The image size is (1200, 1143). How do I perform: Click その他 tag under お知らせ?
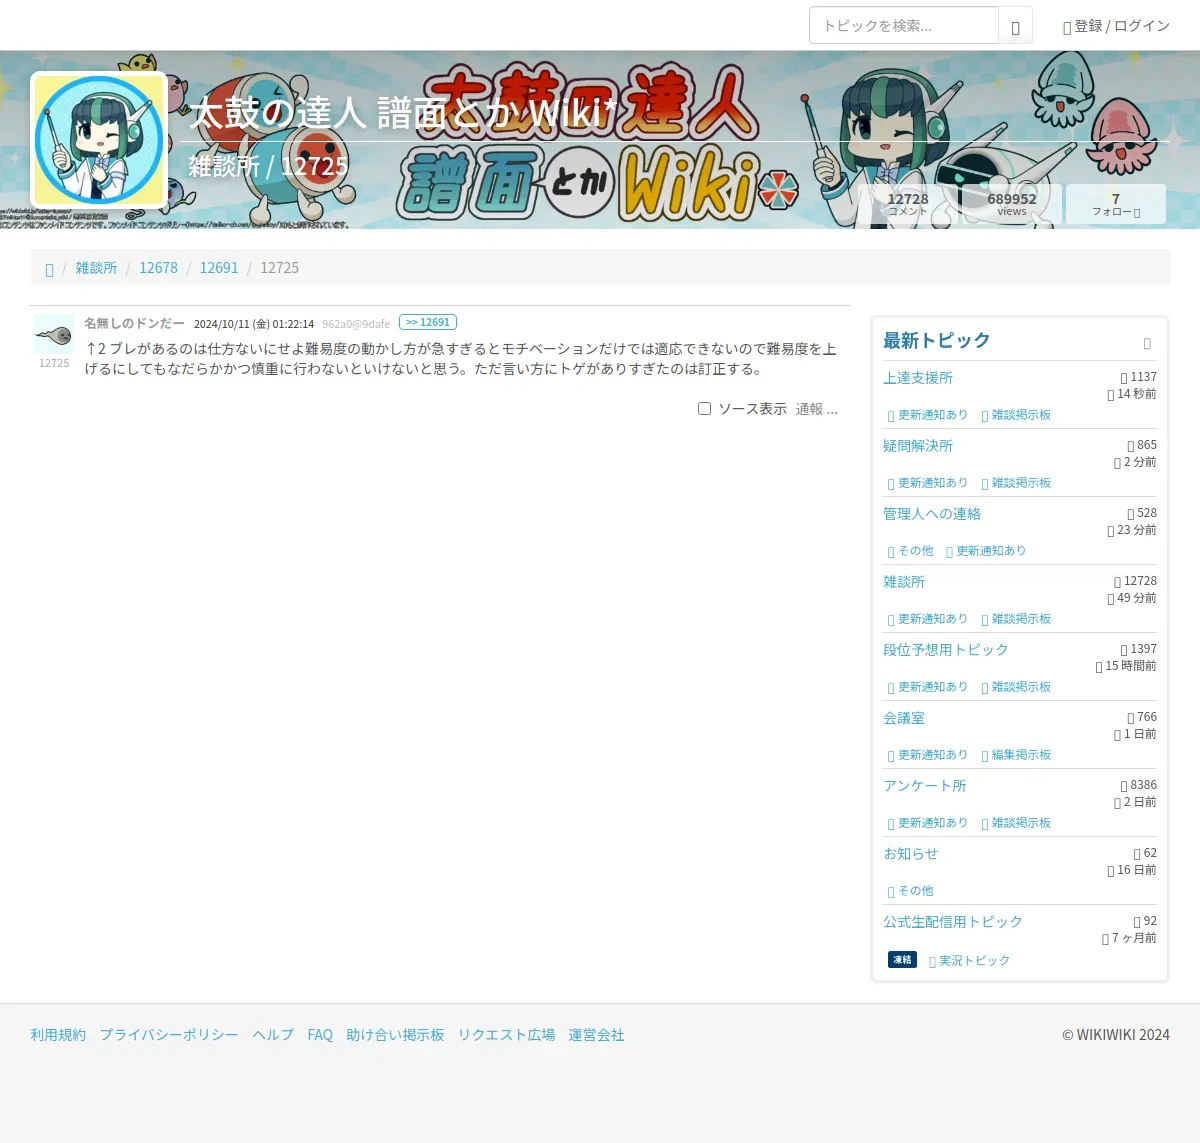[x=910, y=891]
